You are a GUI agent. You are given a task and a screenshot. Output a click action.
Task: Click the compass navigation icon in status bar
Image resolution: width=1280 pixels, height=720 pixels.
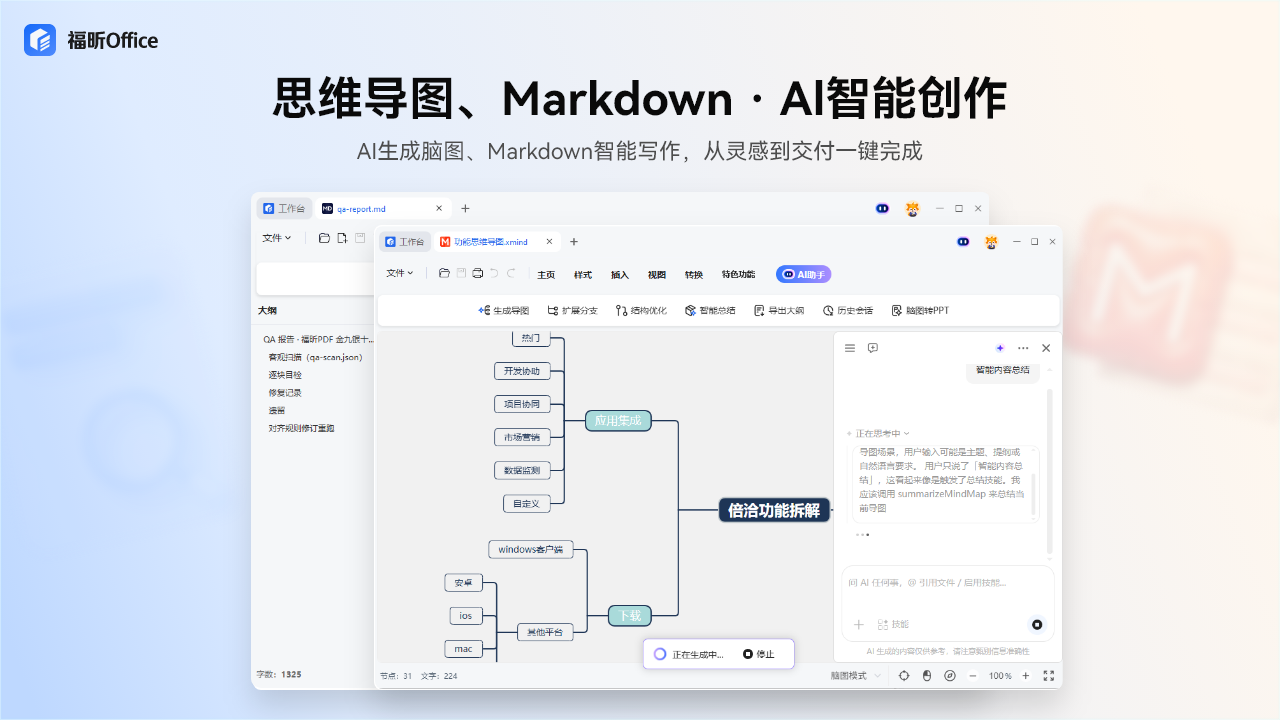click(x=950, y=676)
